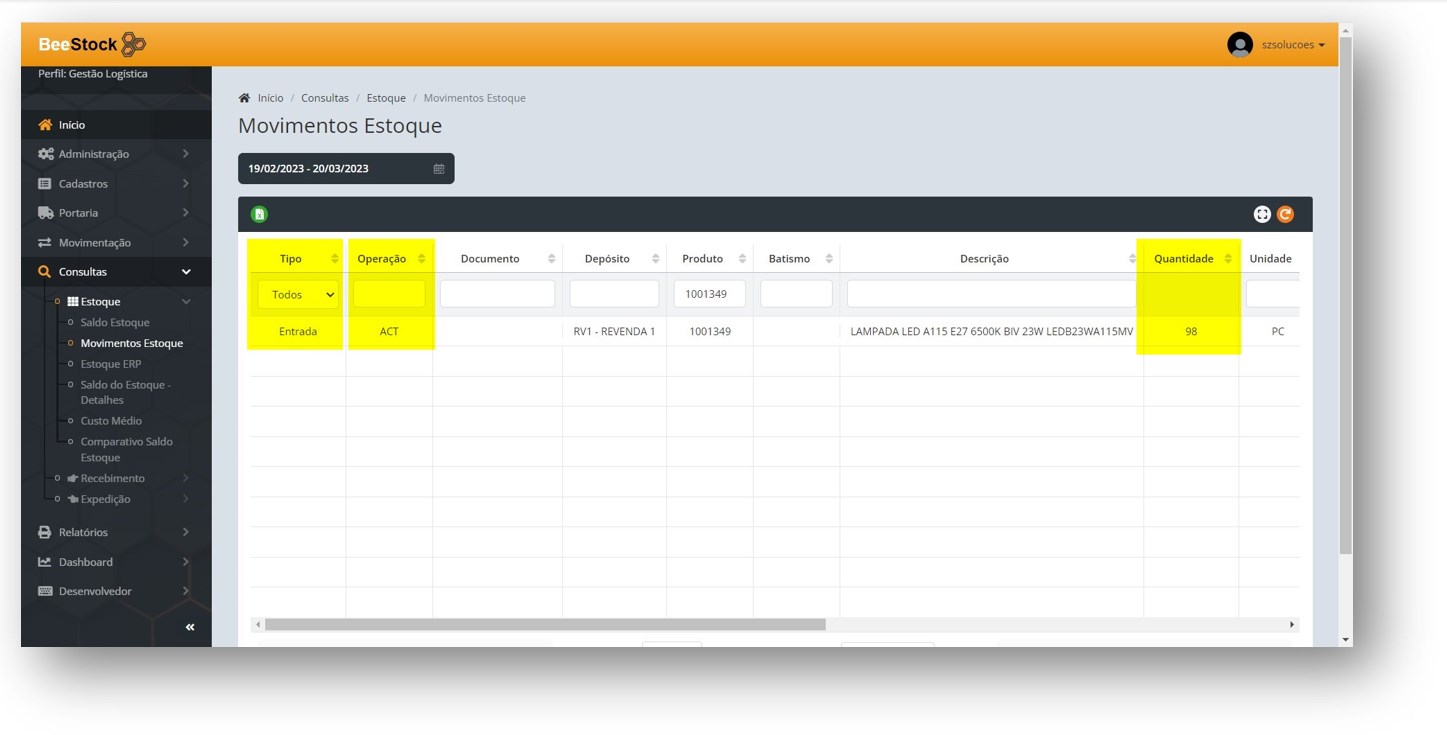
Task: Click the fullscreen expand table icon
Action: (1262, 214)
